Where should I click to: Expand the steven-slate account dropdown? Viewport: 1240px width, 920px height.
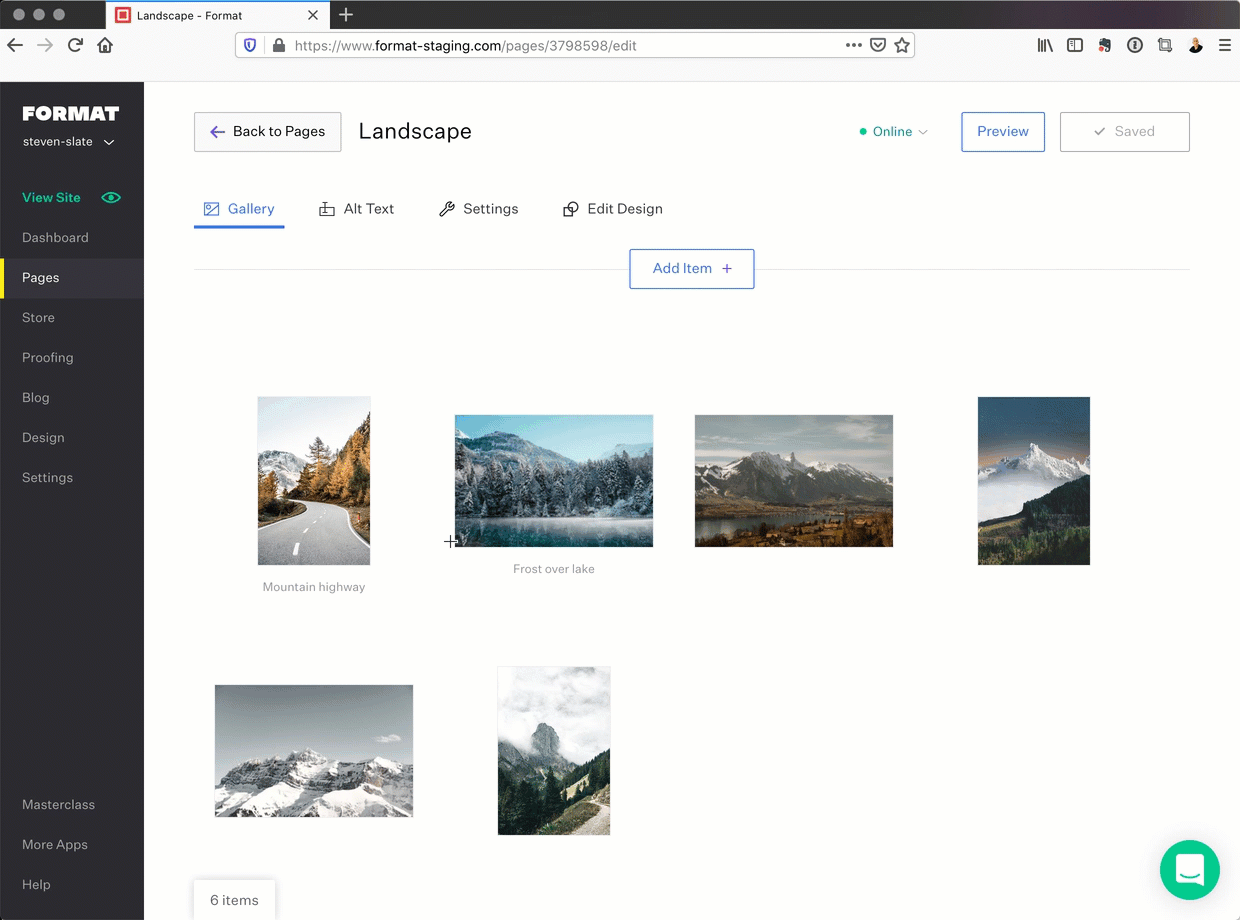point(69,142)
